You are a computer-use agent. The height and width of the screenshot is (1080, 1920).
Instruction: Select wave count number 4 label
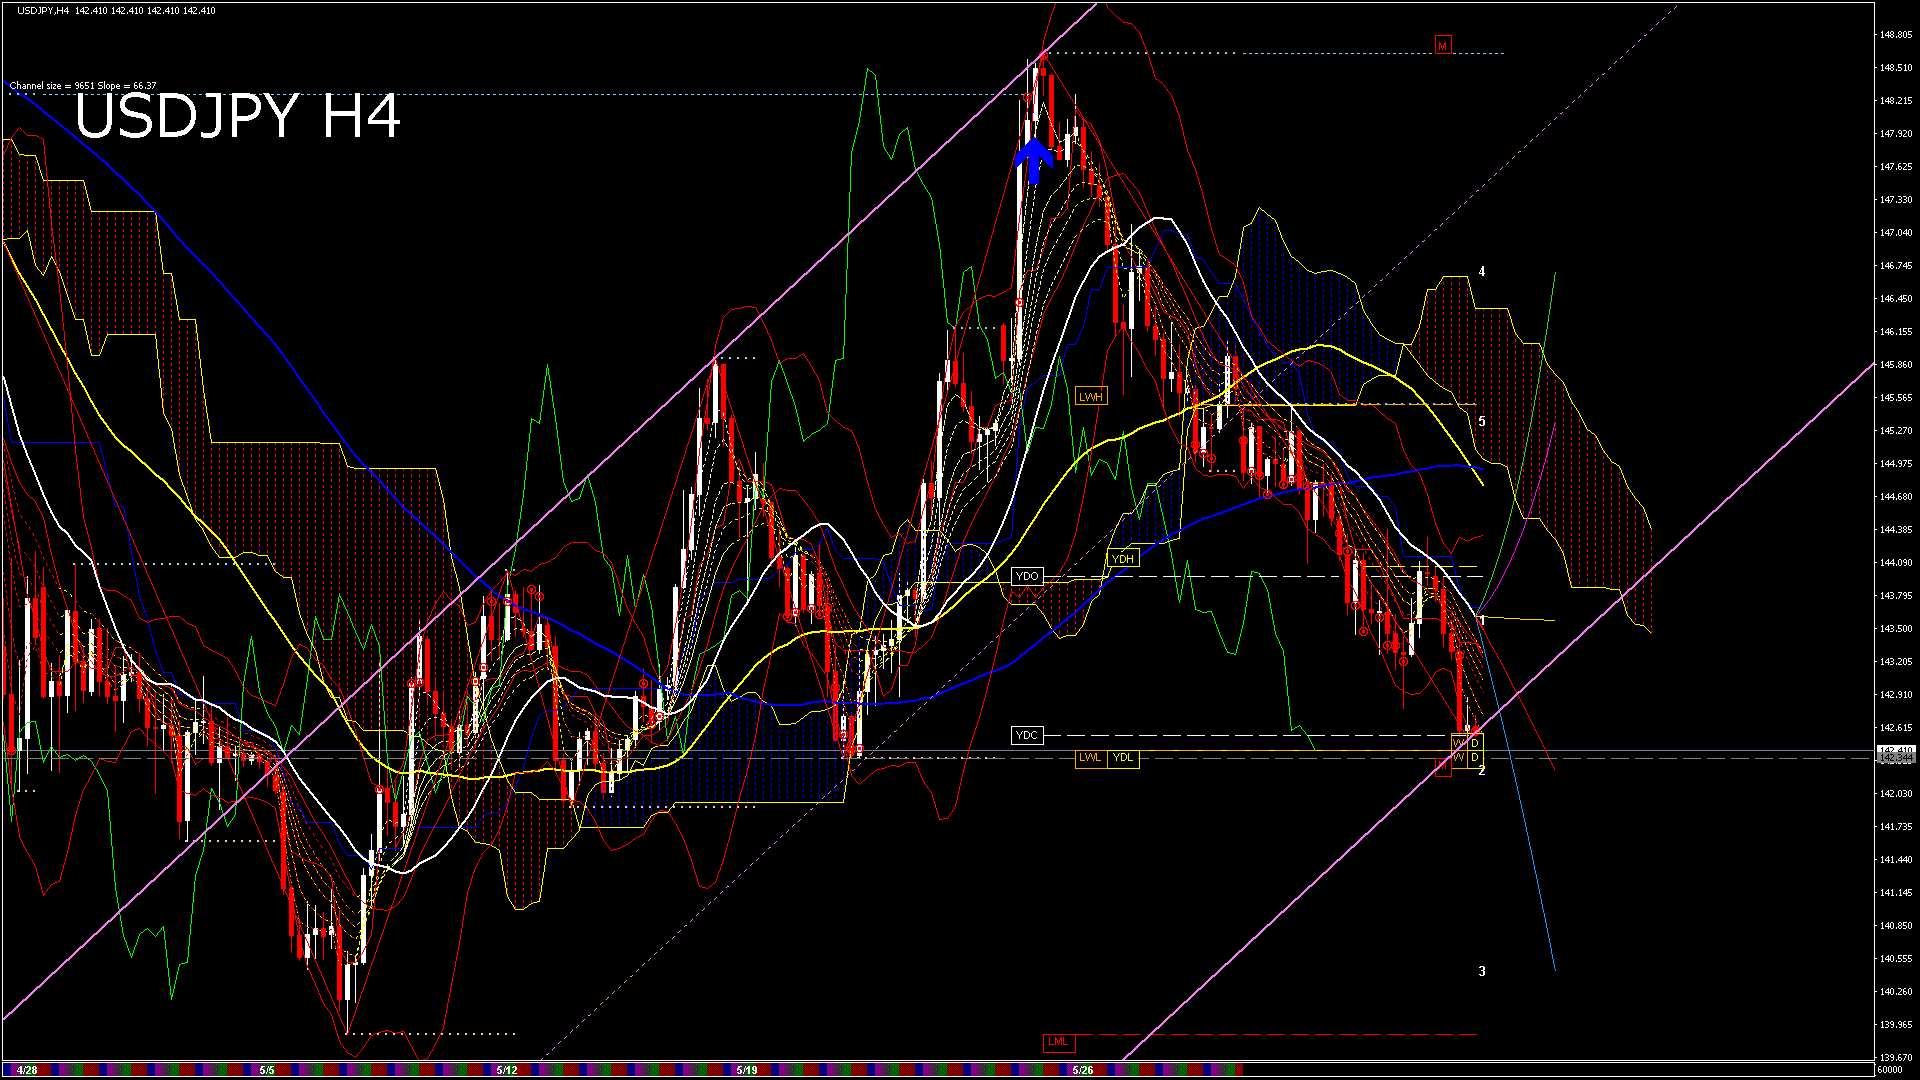pos(1482,272)
